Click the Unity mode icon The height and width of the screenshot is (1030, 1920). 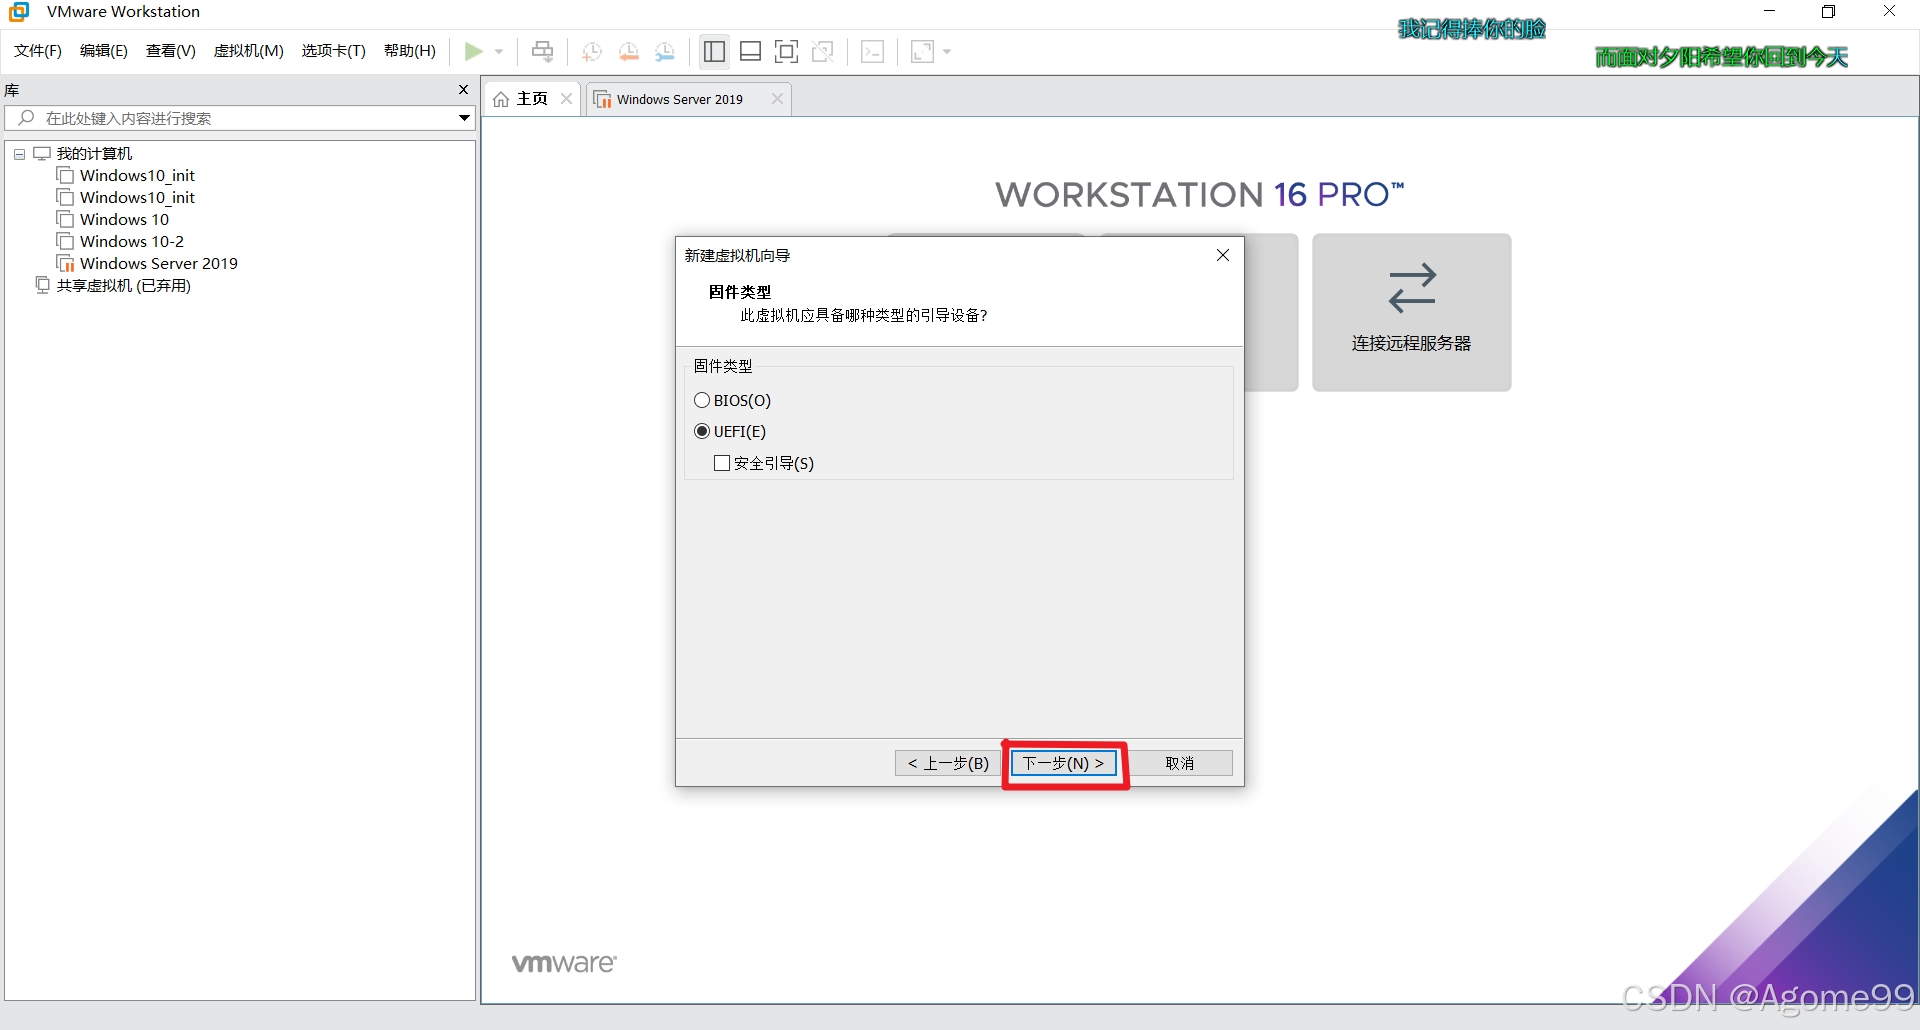pos(823,51)
